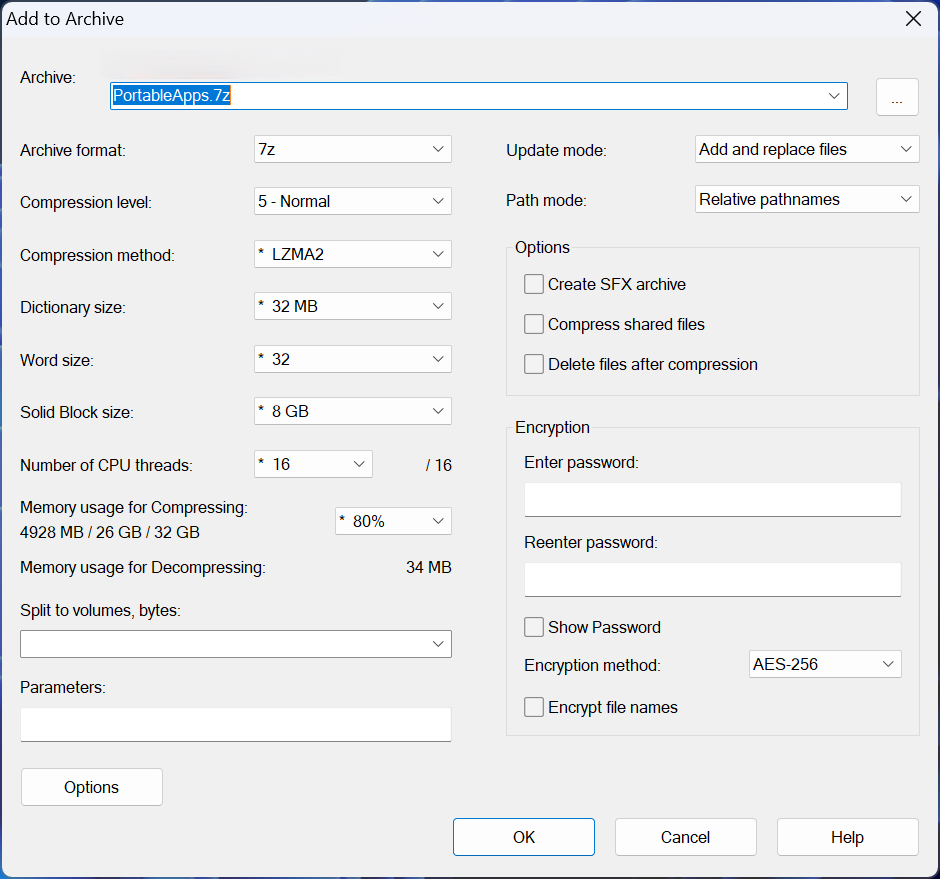Image resolution: width=940 pixels, height=879 pixels.
Task: Open the Compression method LZMA2 dropdown
Action: [x=352, y=254]
